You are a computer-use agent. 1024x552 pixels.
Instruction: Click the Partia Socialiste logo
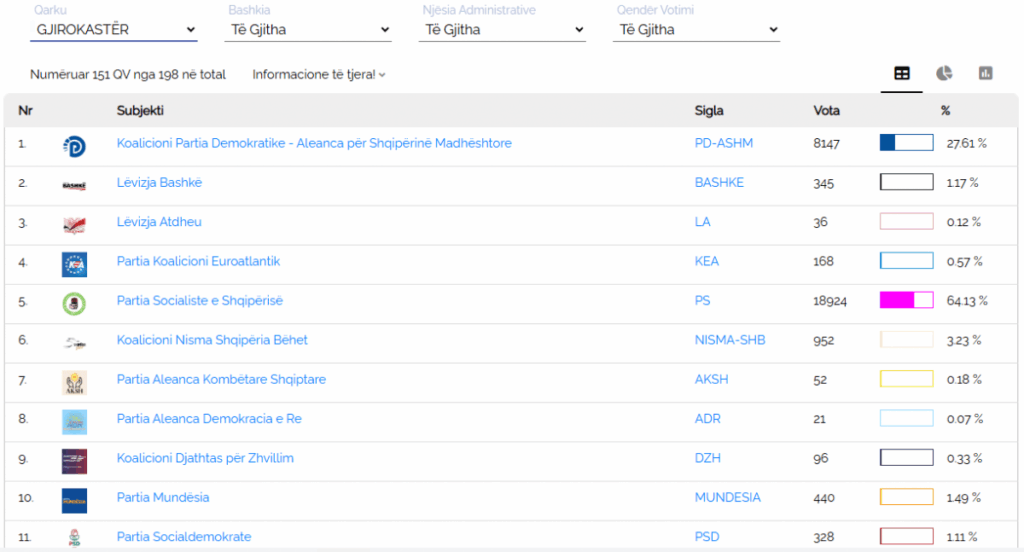click(x=74, y=304)
